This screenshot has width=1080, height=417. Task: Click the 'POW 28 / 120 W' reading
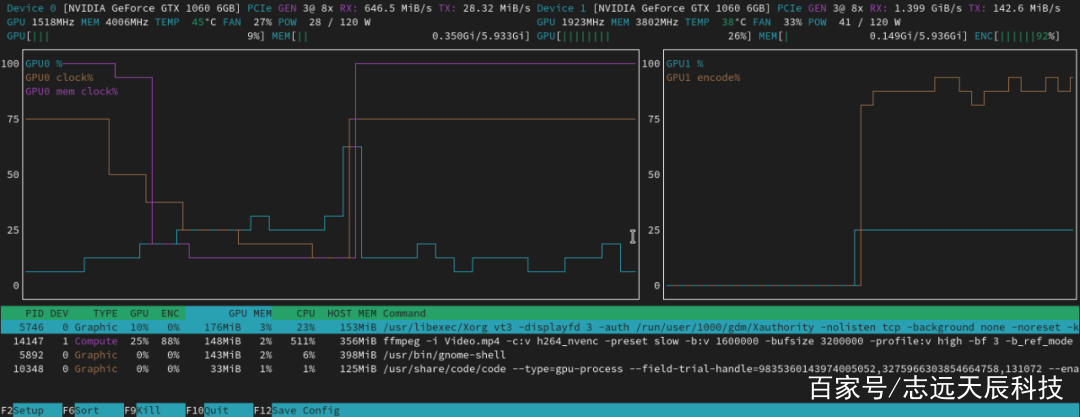coord(322,22)
